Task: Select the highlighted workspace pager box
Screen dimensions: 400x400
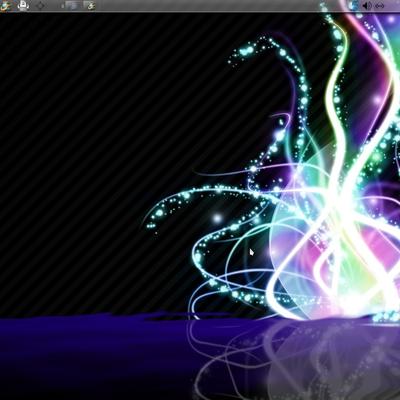Action: click(x=73, y=5)
